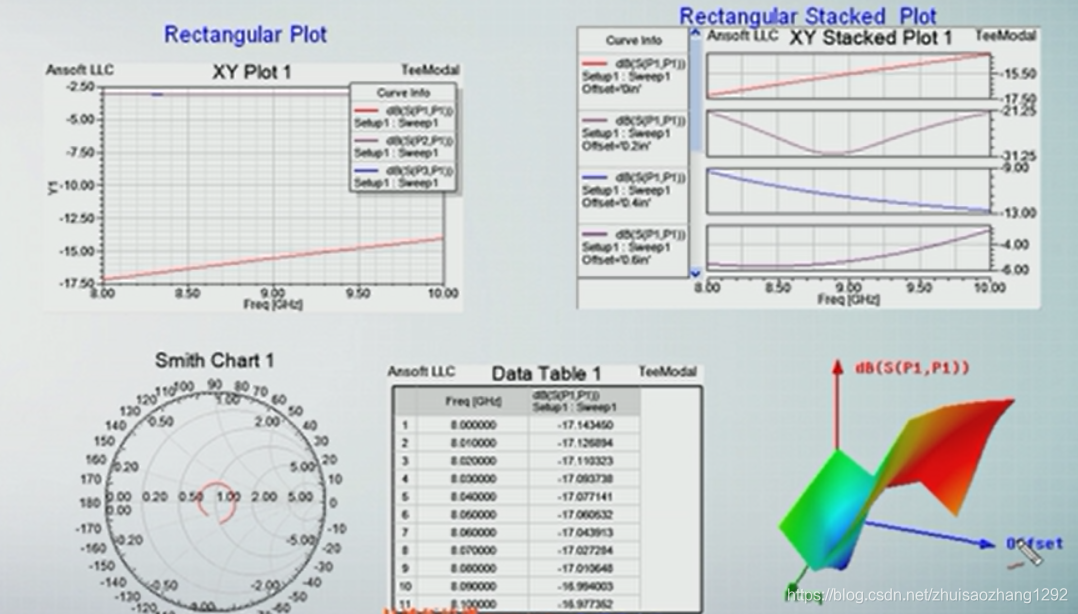Click the Curve Info header in the stacked plot

pyautogui.click(x=633, y=41)
